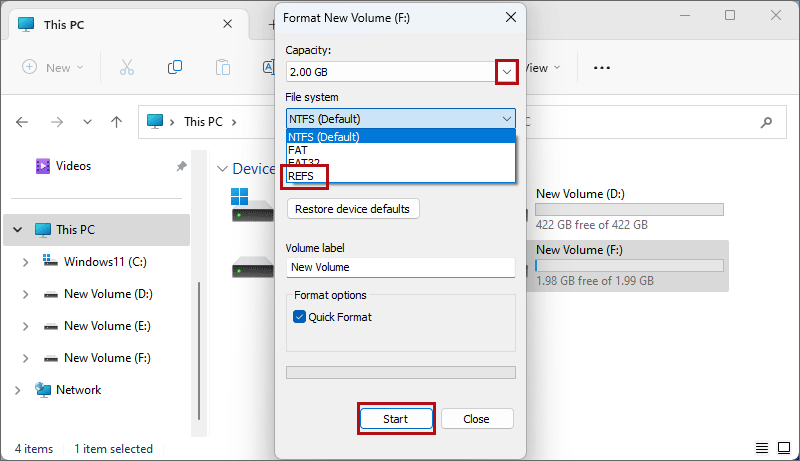
Task: Choose NTFS (Default) from file system list
Action: [401, 137]
